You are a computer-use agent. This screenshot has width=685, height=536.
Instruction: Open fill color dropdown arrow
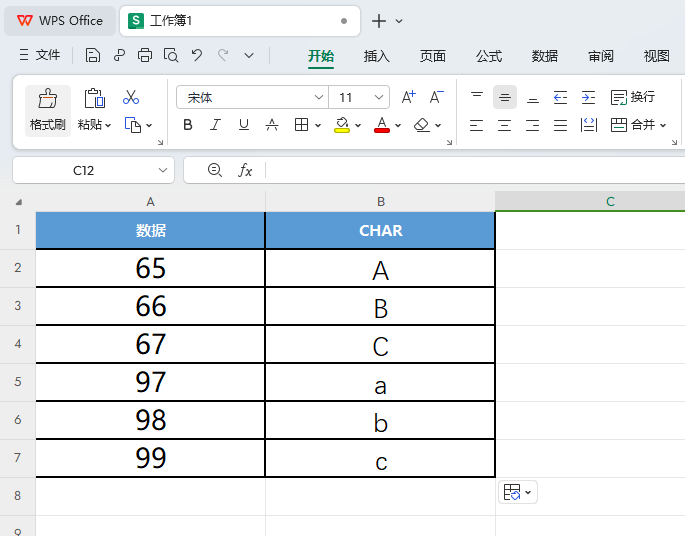(x=358, y=126)
